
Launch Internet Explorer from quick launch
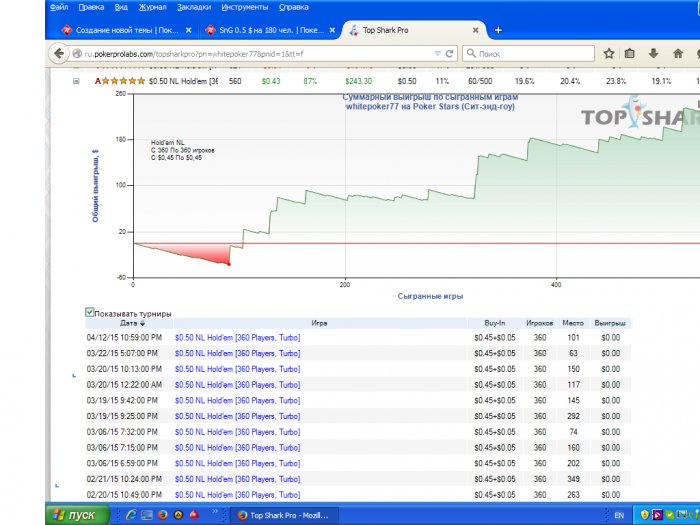(x=131, y=514)
